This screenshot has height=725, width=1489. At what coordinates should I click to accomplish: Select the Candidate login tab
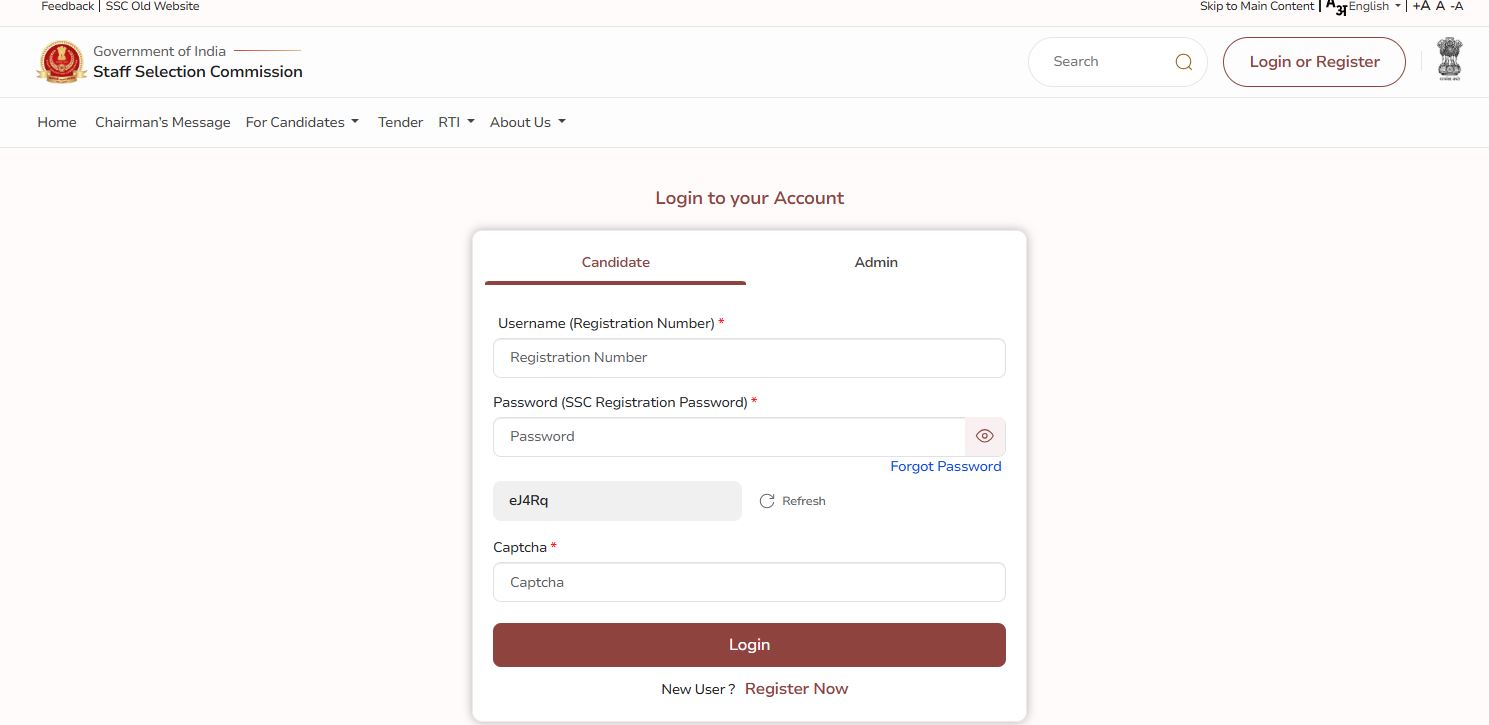click(x=615, y=262)
